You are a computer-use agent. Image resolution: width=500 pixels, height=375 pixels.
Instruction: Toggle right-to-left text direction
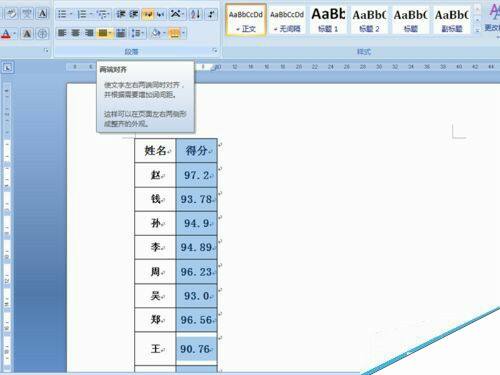point(161,14)
